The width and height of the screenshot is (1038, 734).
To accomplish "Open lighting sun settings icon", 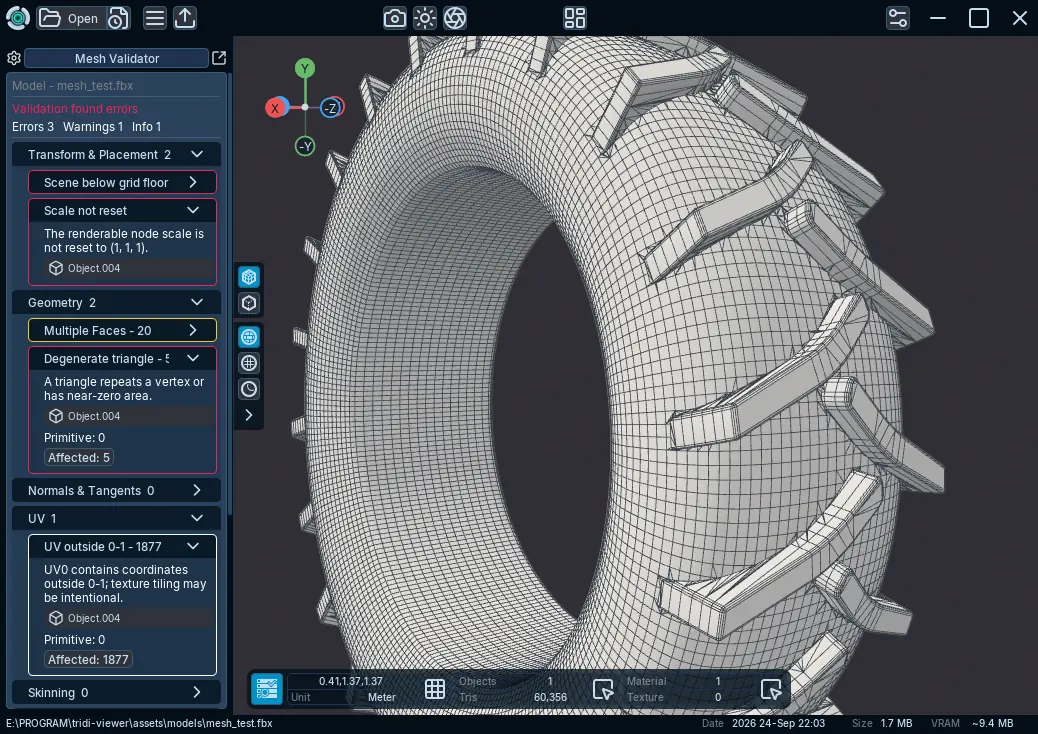I will click(425, 18).
